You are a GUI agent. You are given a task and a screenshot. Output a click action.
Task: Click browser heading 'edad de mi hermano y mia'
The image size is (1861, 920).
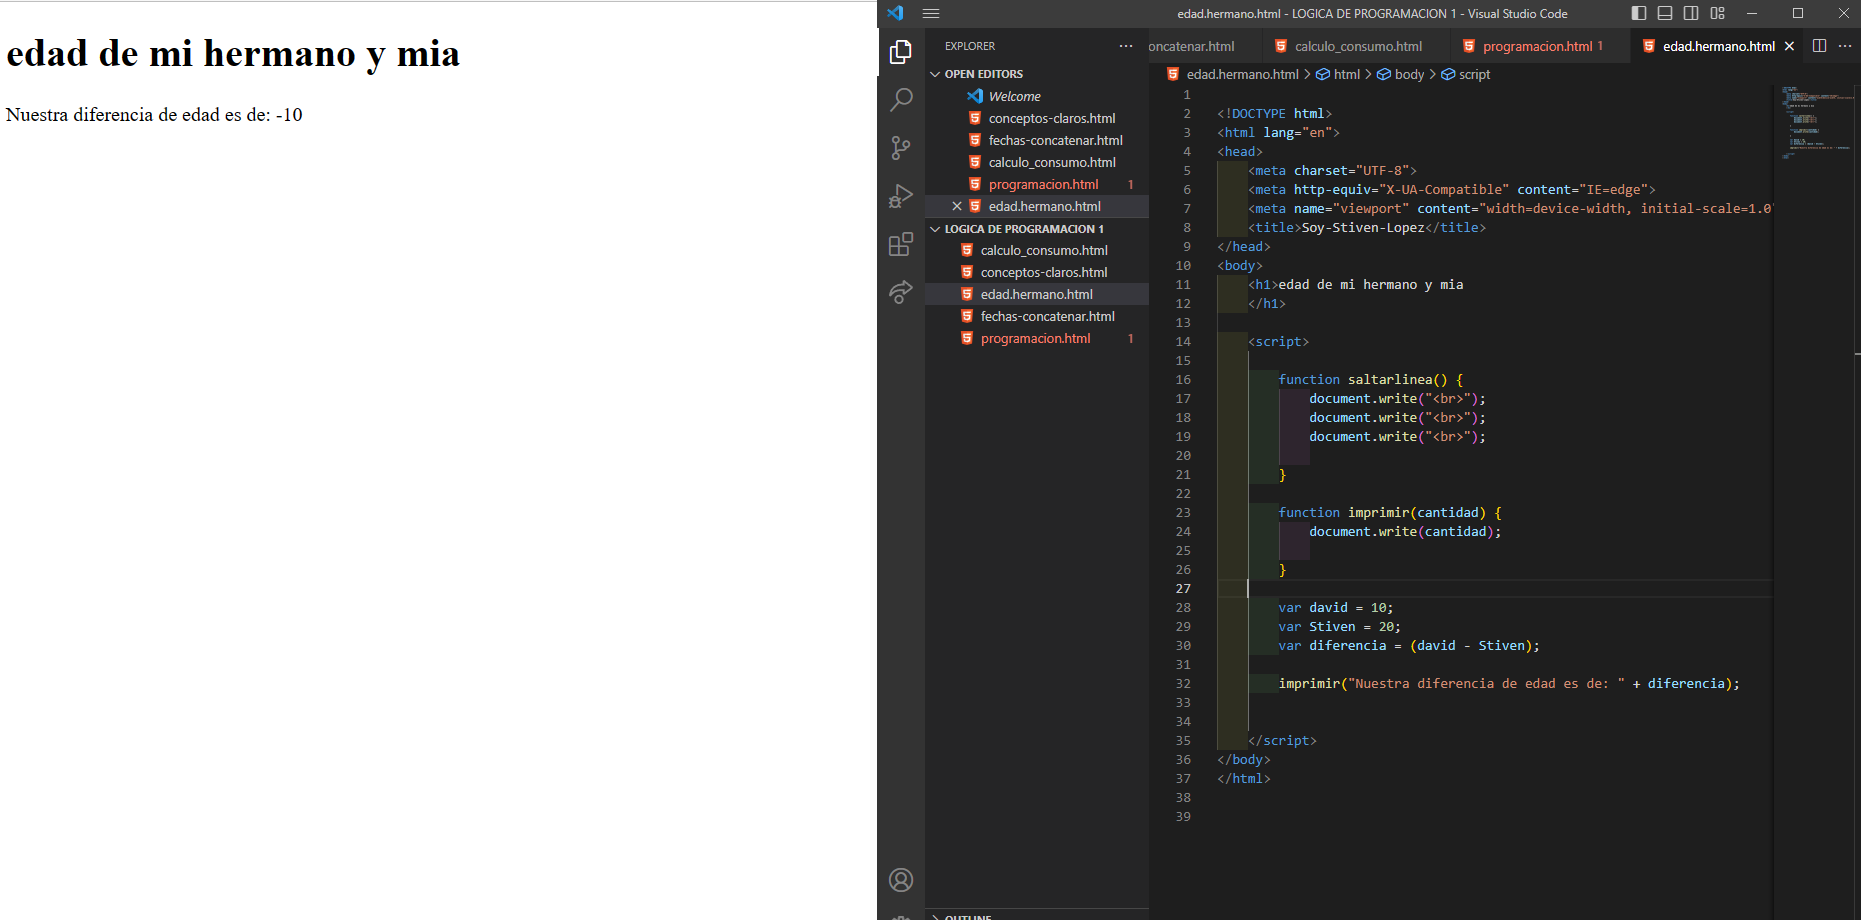pyautogui.click(x=233, y=53)
